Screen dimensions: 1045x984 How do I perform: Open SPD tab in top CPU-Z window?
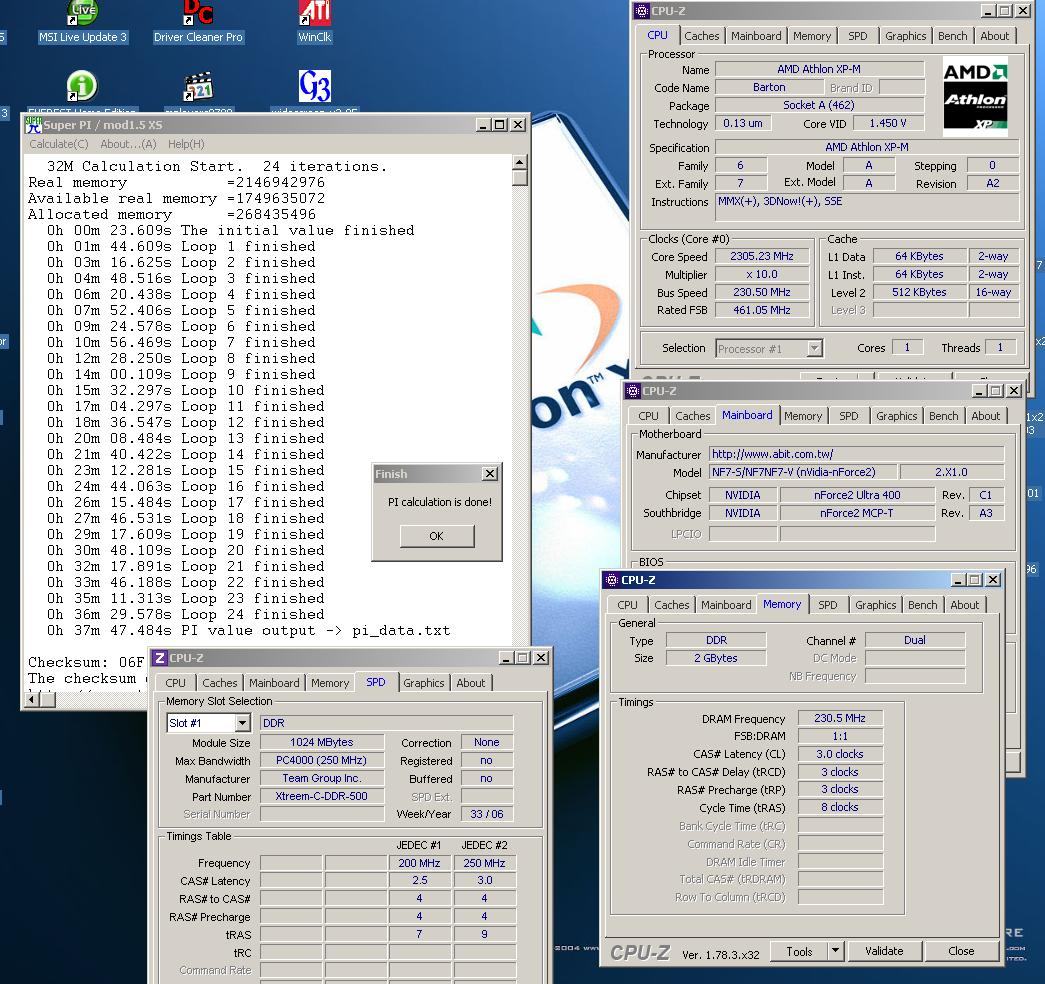(x=858, y=36)
